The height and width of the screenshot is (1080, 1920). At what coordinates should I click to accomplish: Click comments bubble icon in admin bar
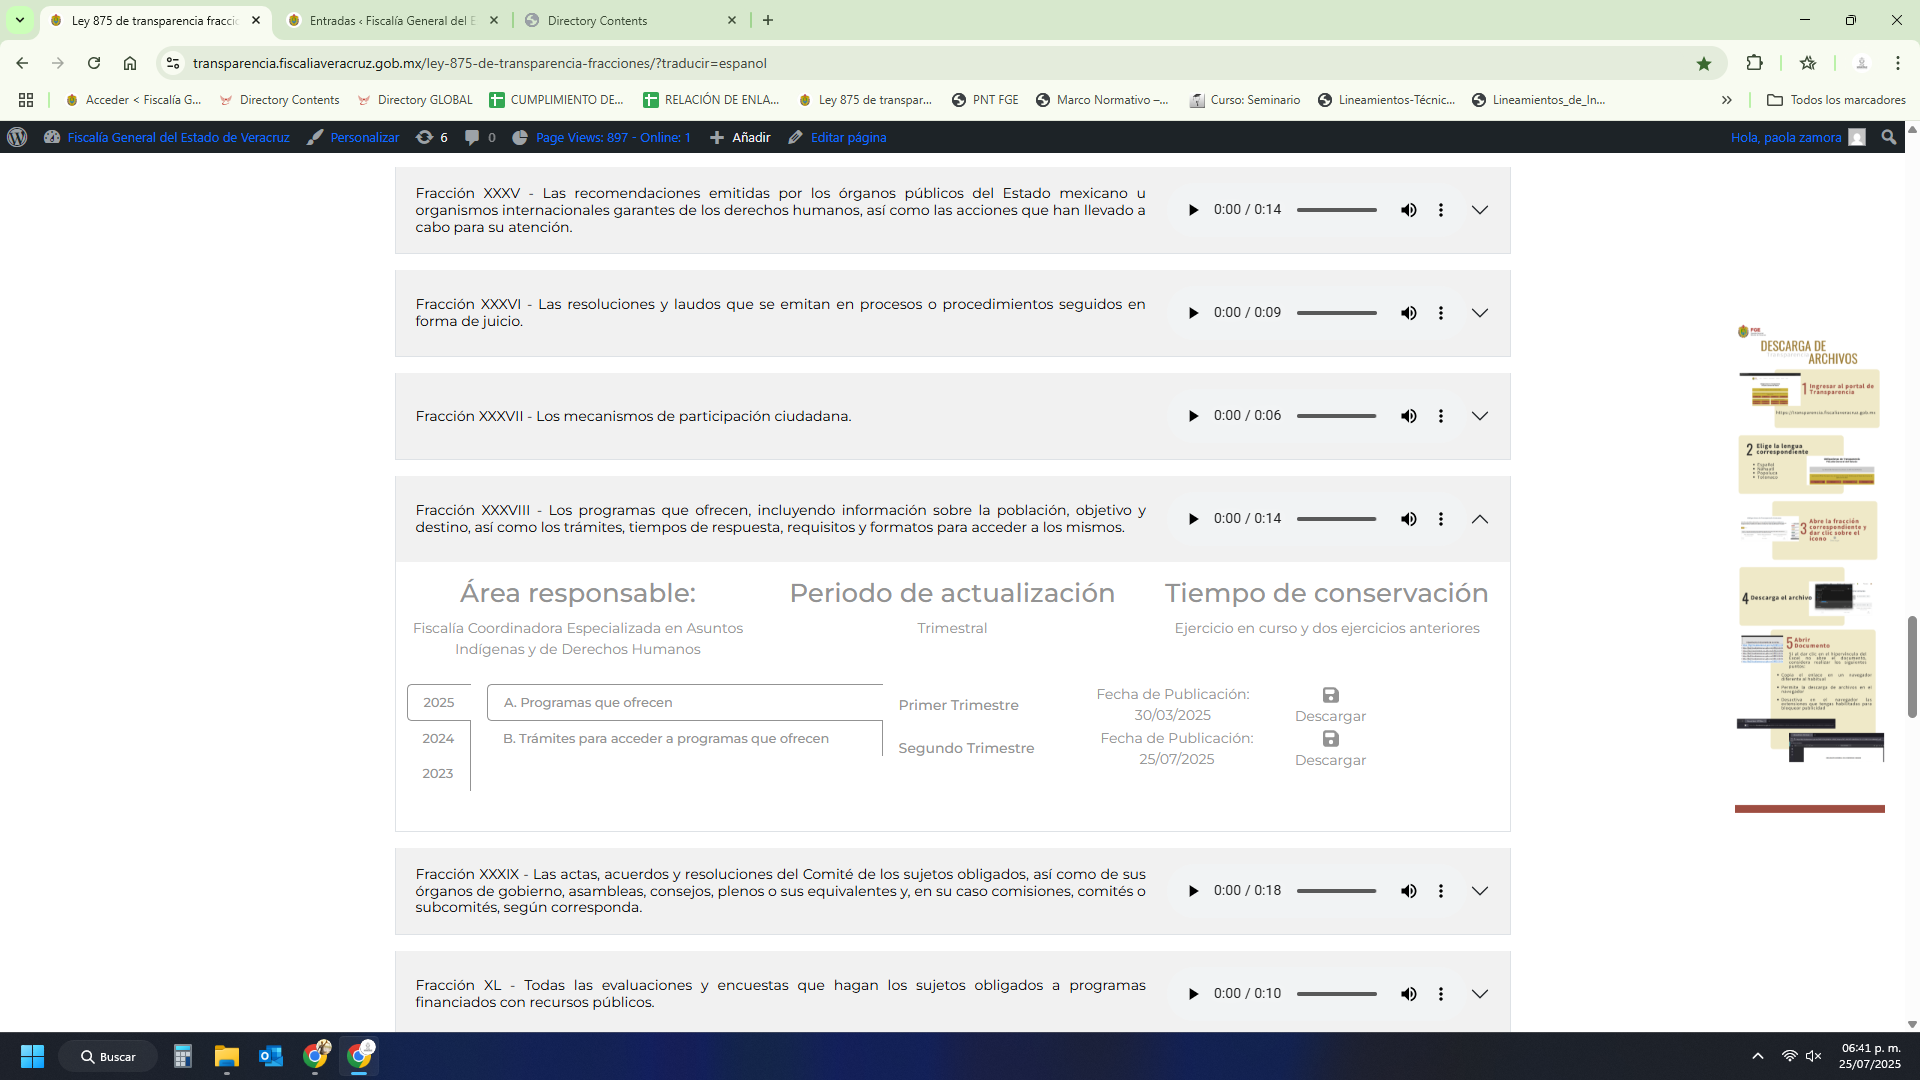(x=472, y=137)
